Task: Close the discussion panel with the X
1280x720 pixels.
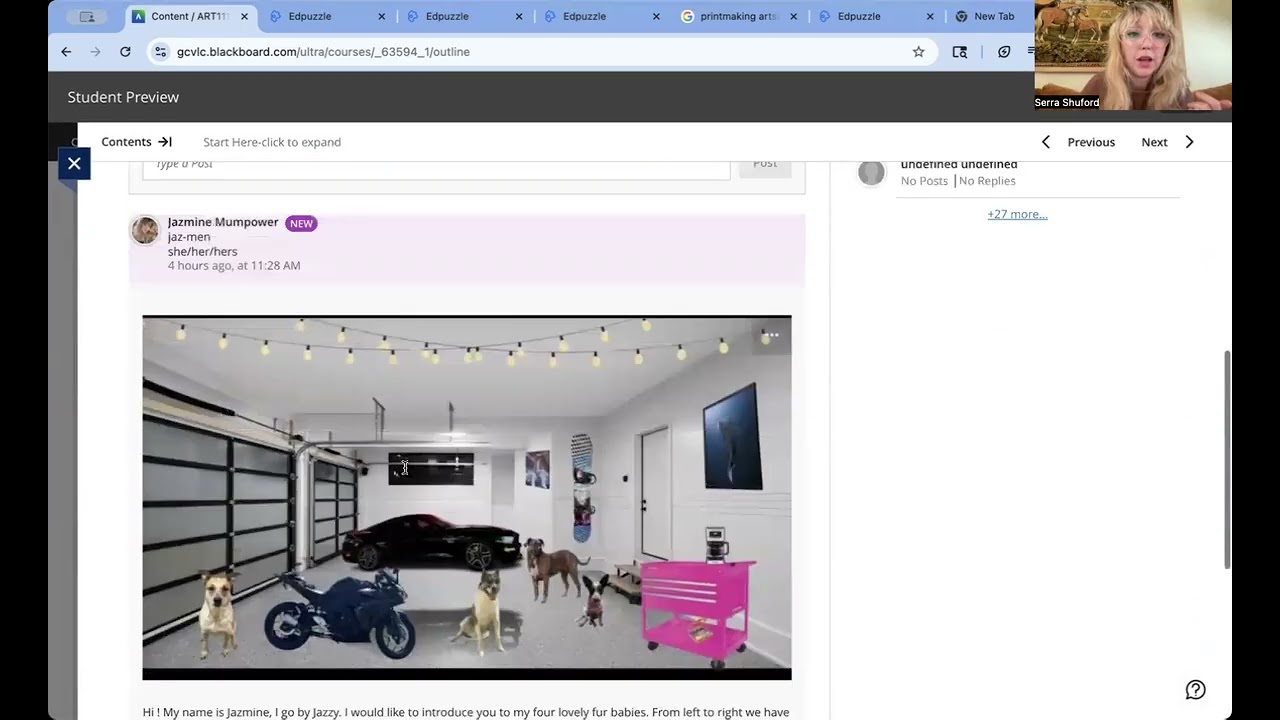Action: point(74,163)
